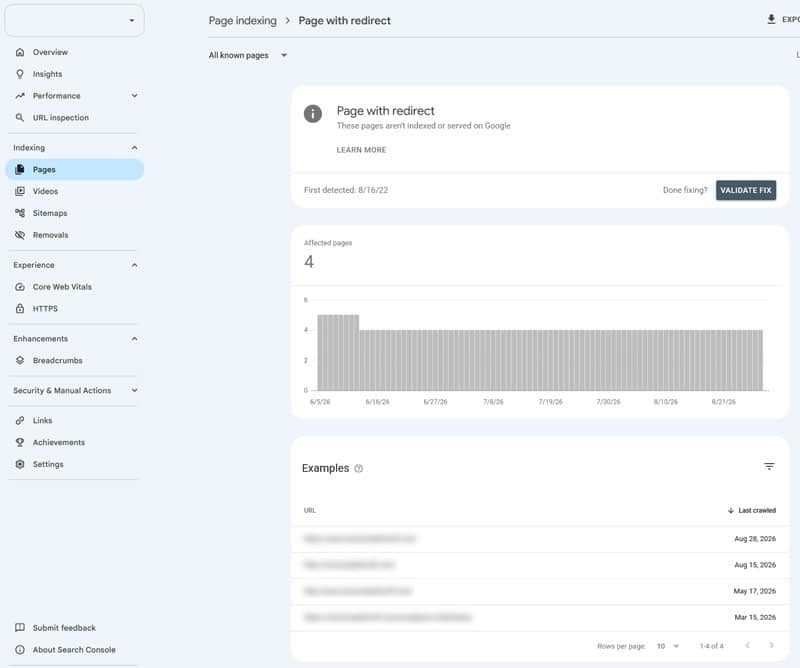Click the URL row crawled May 17, 2026
Screen dimensions: 800x668
coord(540,591)
